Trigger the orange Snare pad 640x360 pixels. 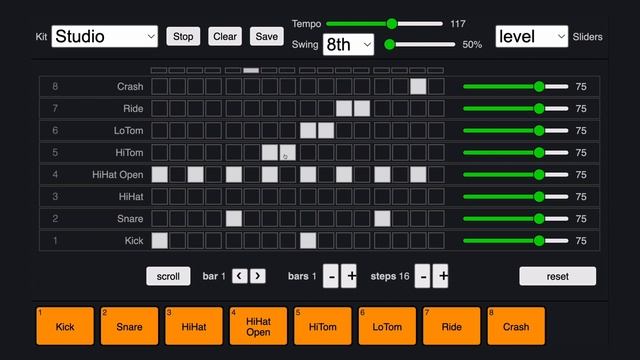pyautogui.click(x=129, y=326)
